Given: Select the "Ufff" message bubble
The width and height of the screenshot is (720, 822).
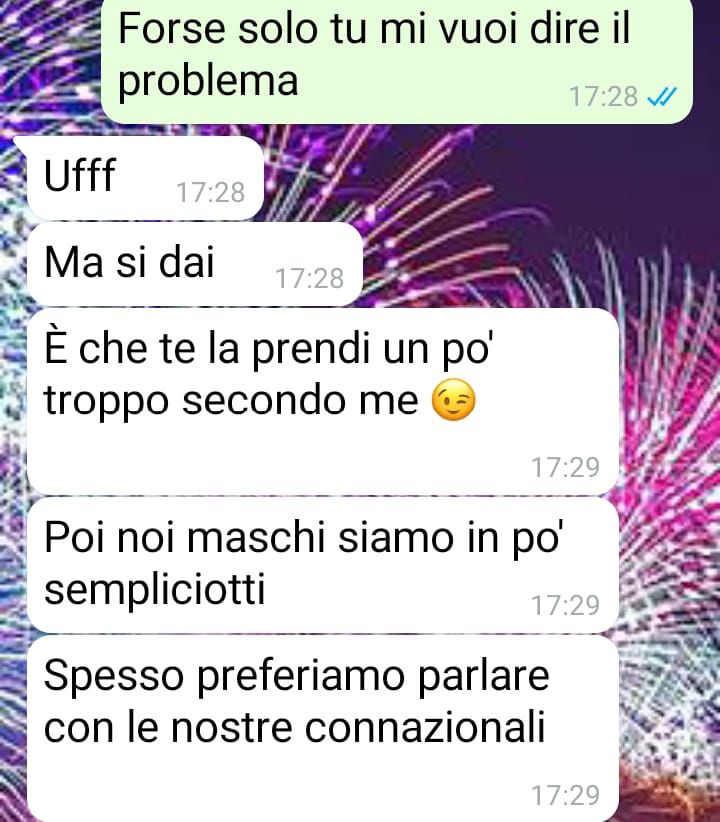Looking at the screenshot, I should [145, 178].
